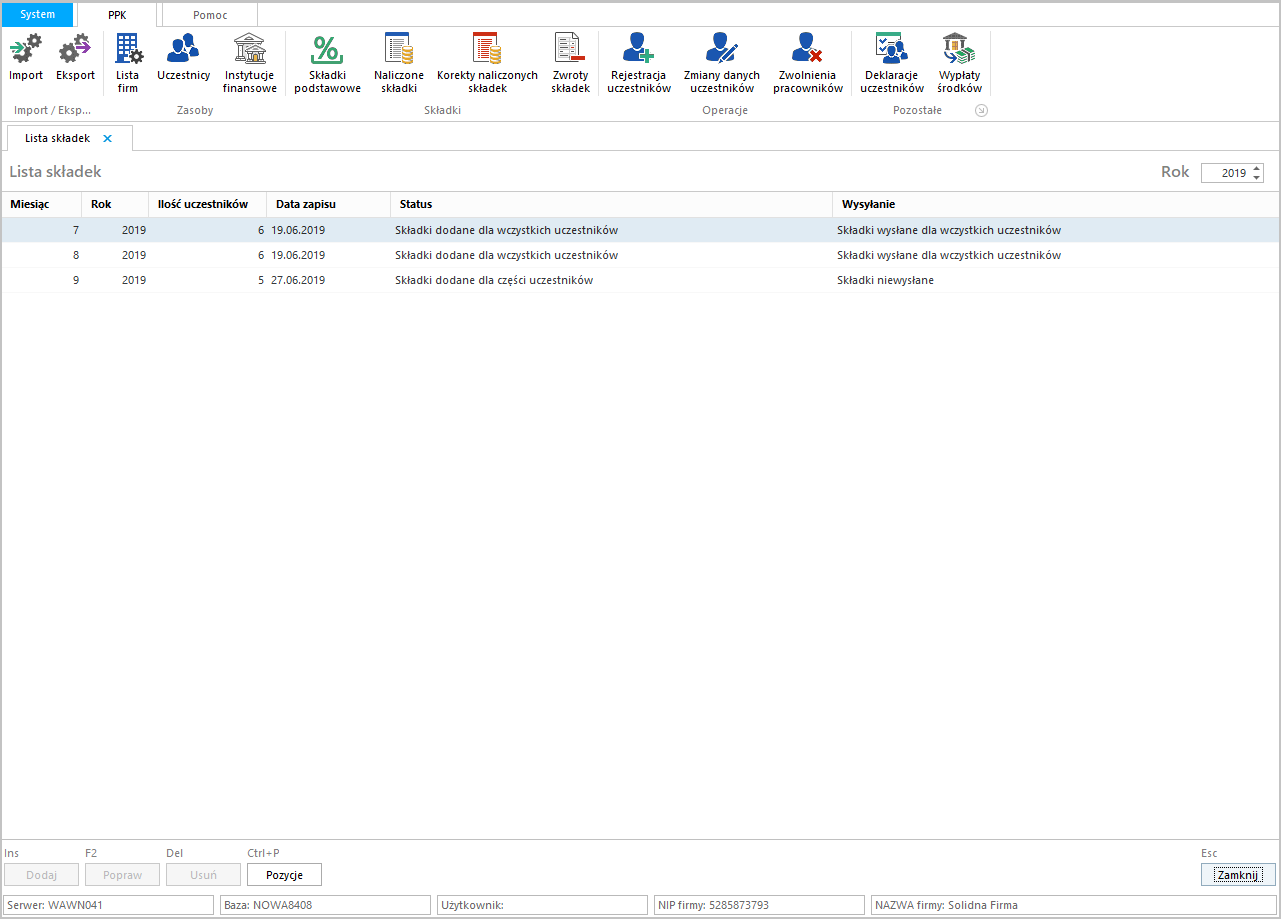Open Zmiany danych uczestników
This screenshot has width=1281, height=919.
click(x=721, y=64)
